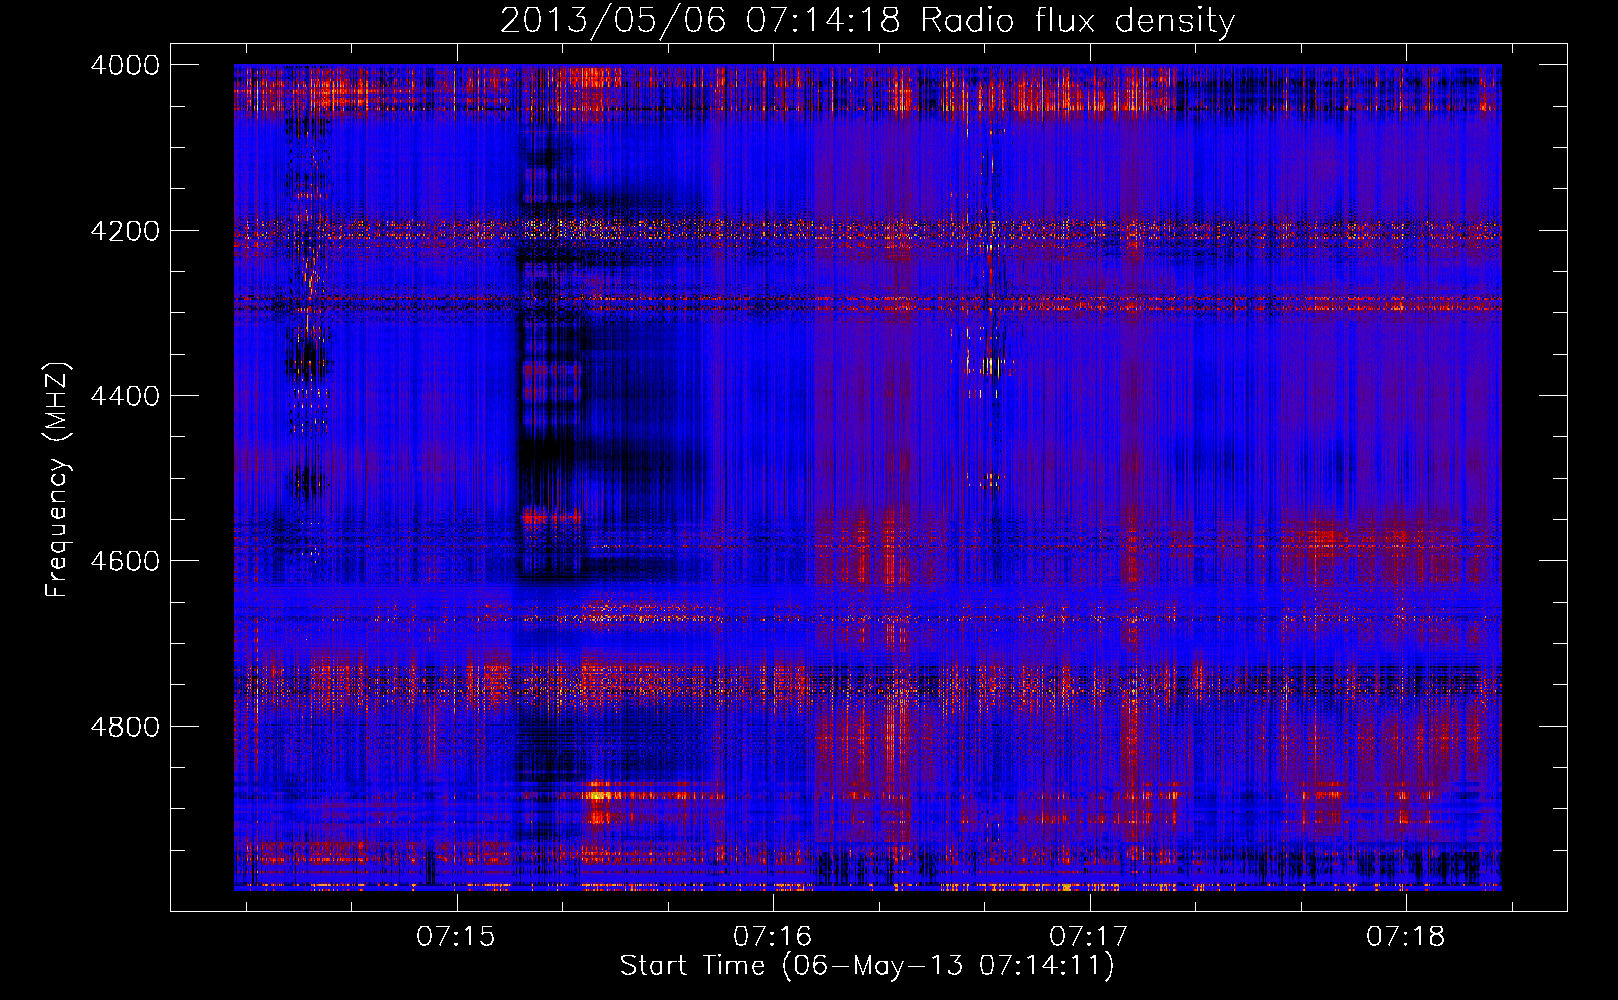Click the '07:15' time axis label
This screenshot has height=1000, width=1618.
[x=456, y=936]
